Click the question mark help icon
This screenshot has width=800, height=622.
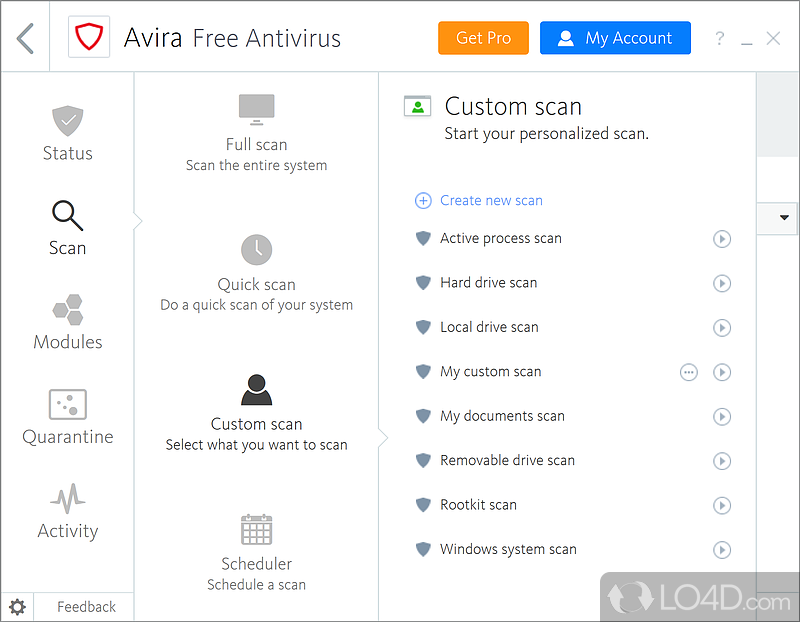[x=719, y=39]
